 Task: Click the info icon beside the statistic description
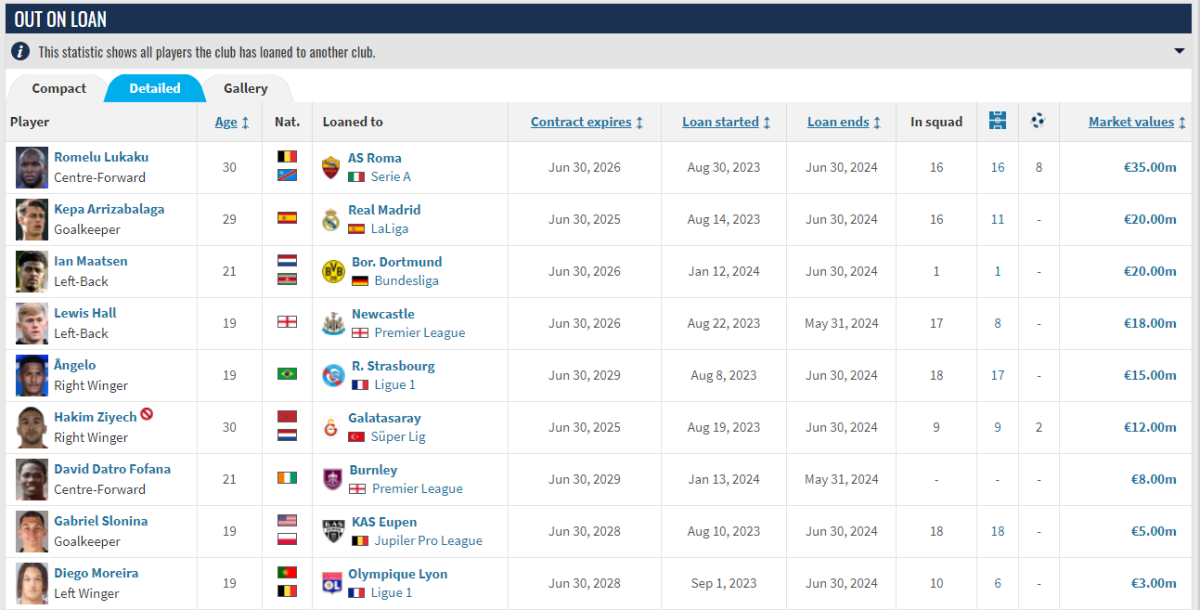pyautogui.click(x=20, y=51)
